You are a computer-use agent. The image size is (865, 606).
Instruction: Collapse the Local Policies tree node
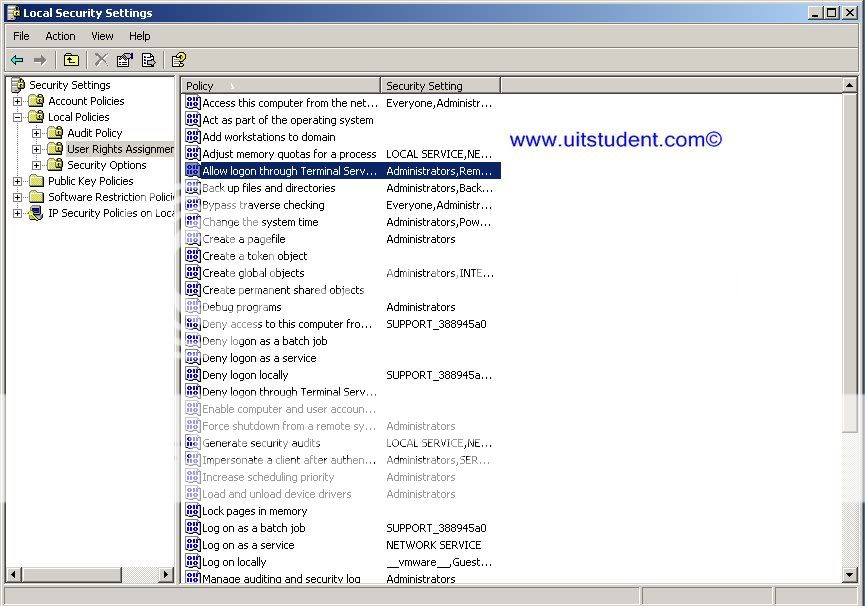[x=17, y=117]
